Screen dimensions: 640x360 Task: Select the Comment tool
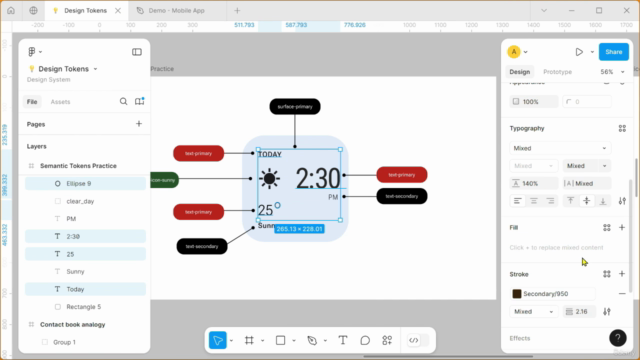pos(365,340)
